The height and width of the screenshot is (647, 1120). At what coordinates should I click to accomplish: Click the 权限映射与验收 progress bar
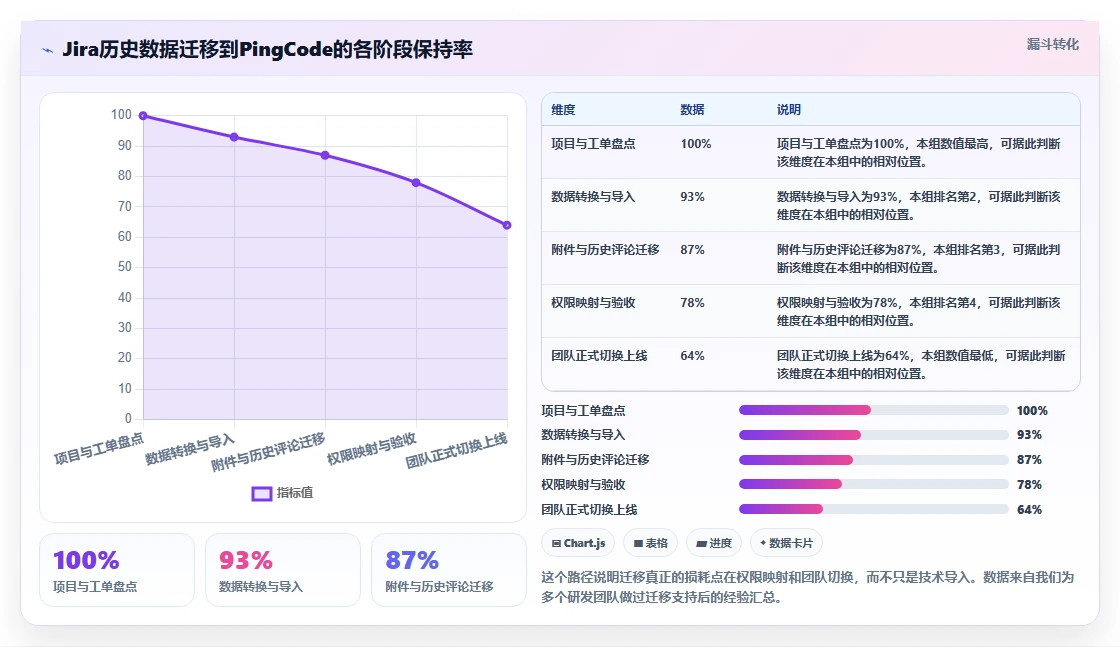[x=874, y=484]
